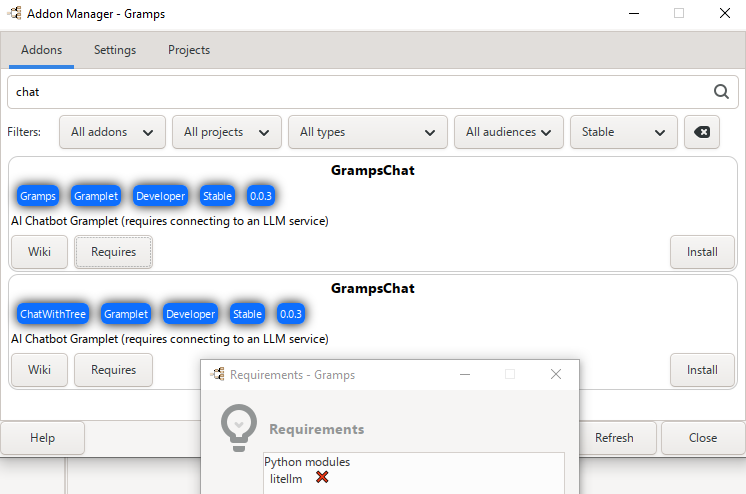Close the Addon Manager window

[x=725, y=13]
